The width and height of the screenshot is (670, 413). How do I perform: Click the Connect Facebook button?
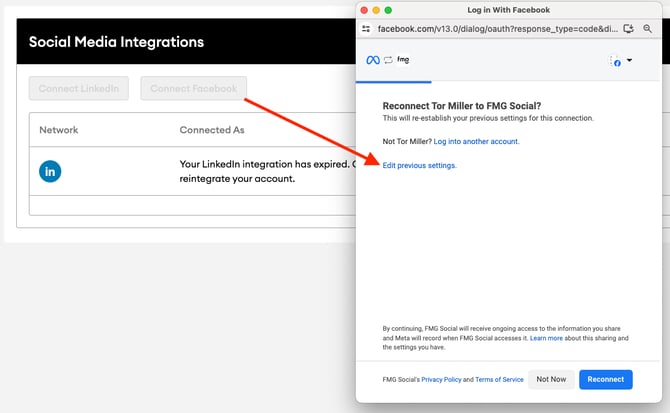coord(194,88)
